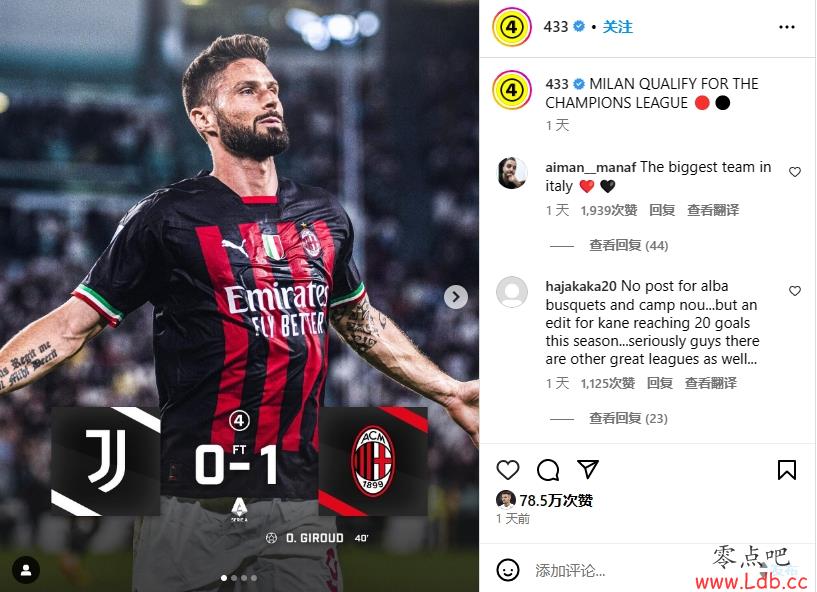This screenshot has width=817, height=592.
Task: Like aiman__manaf's comment
Action: coord(795,172)
